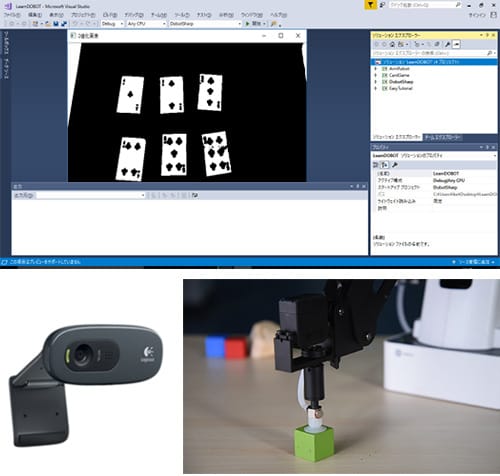
Task: Click the Save All icon in toolbar
Action: (x=64, y=24)
